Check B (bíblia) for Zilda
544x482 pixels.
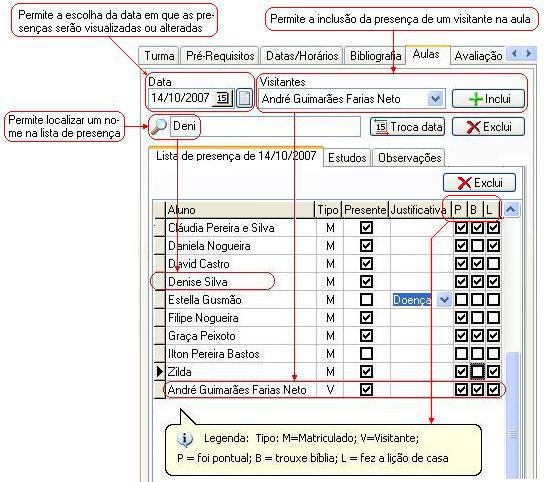click(x=477, y=372)
